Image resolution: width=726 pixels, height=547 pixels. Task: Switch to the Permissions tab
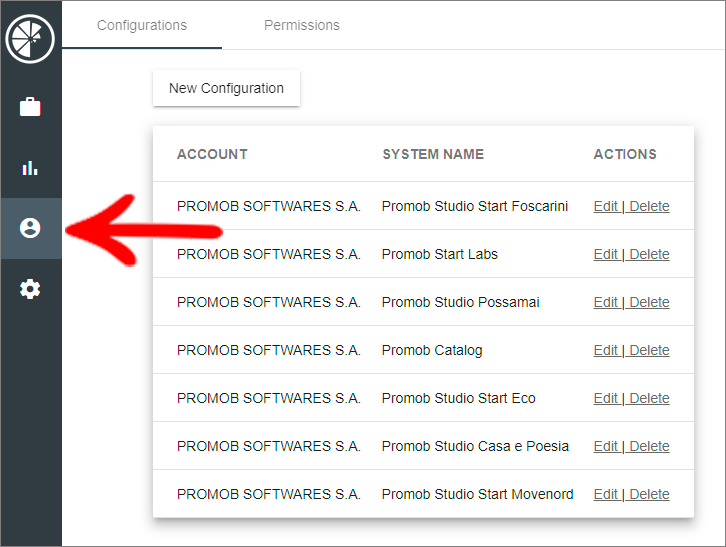pos(301,25)
